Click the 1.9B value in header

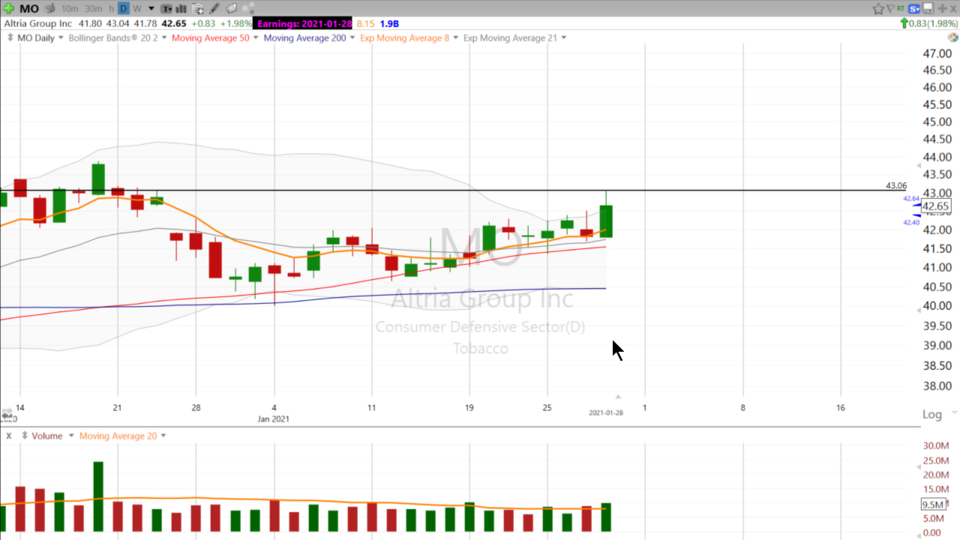(389, 23)
